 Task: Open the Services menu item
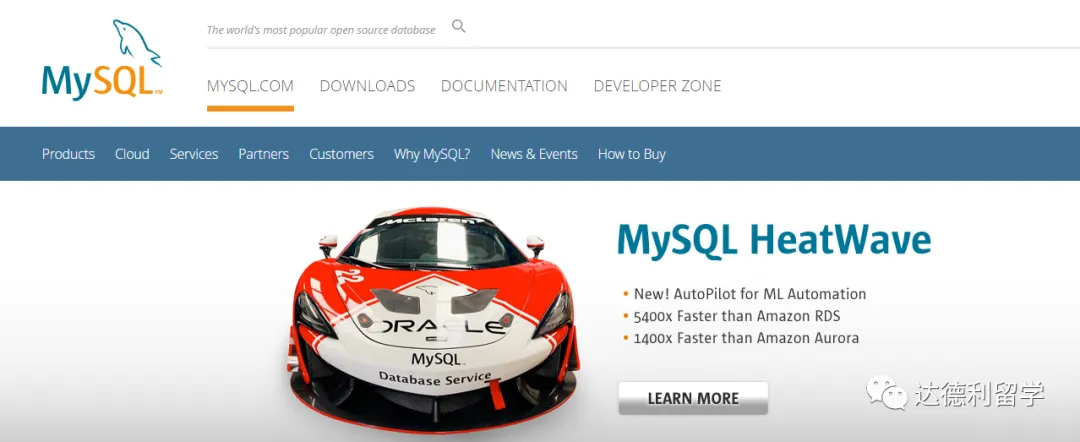tap(194, 154)
